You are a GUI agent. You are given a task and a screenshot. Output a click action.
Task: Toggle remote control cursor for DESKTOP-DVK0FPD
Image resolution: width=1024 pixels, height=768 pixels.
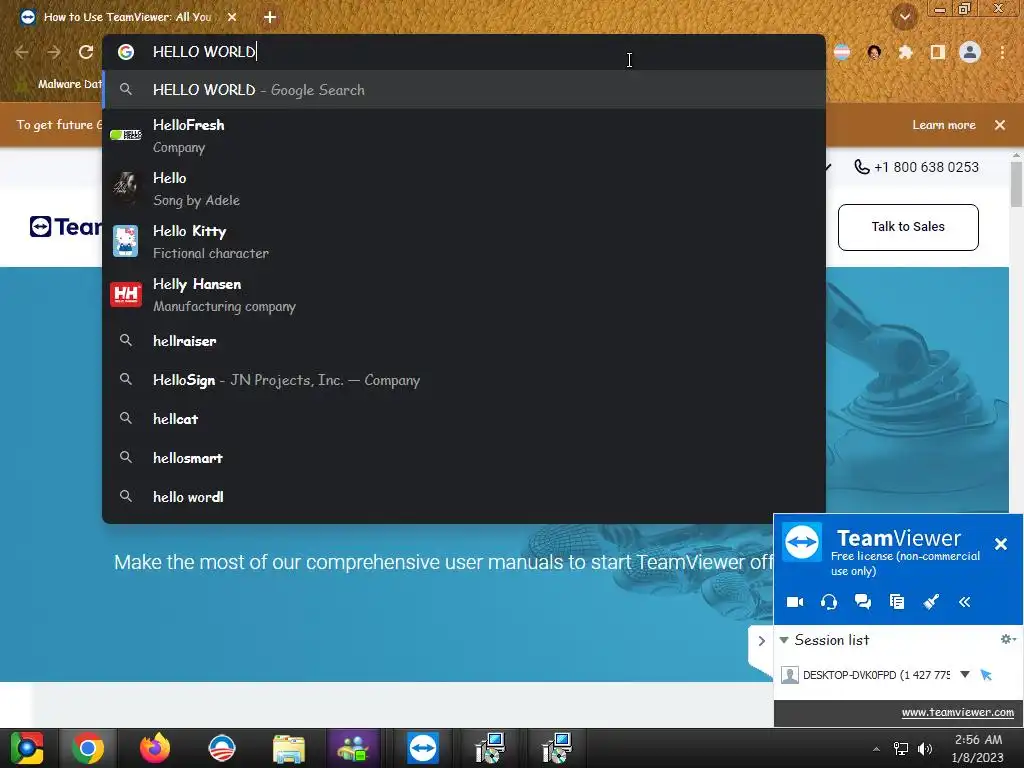[x=986, y=675]
